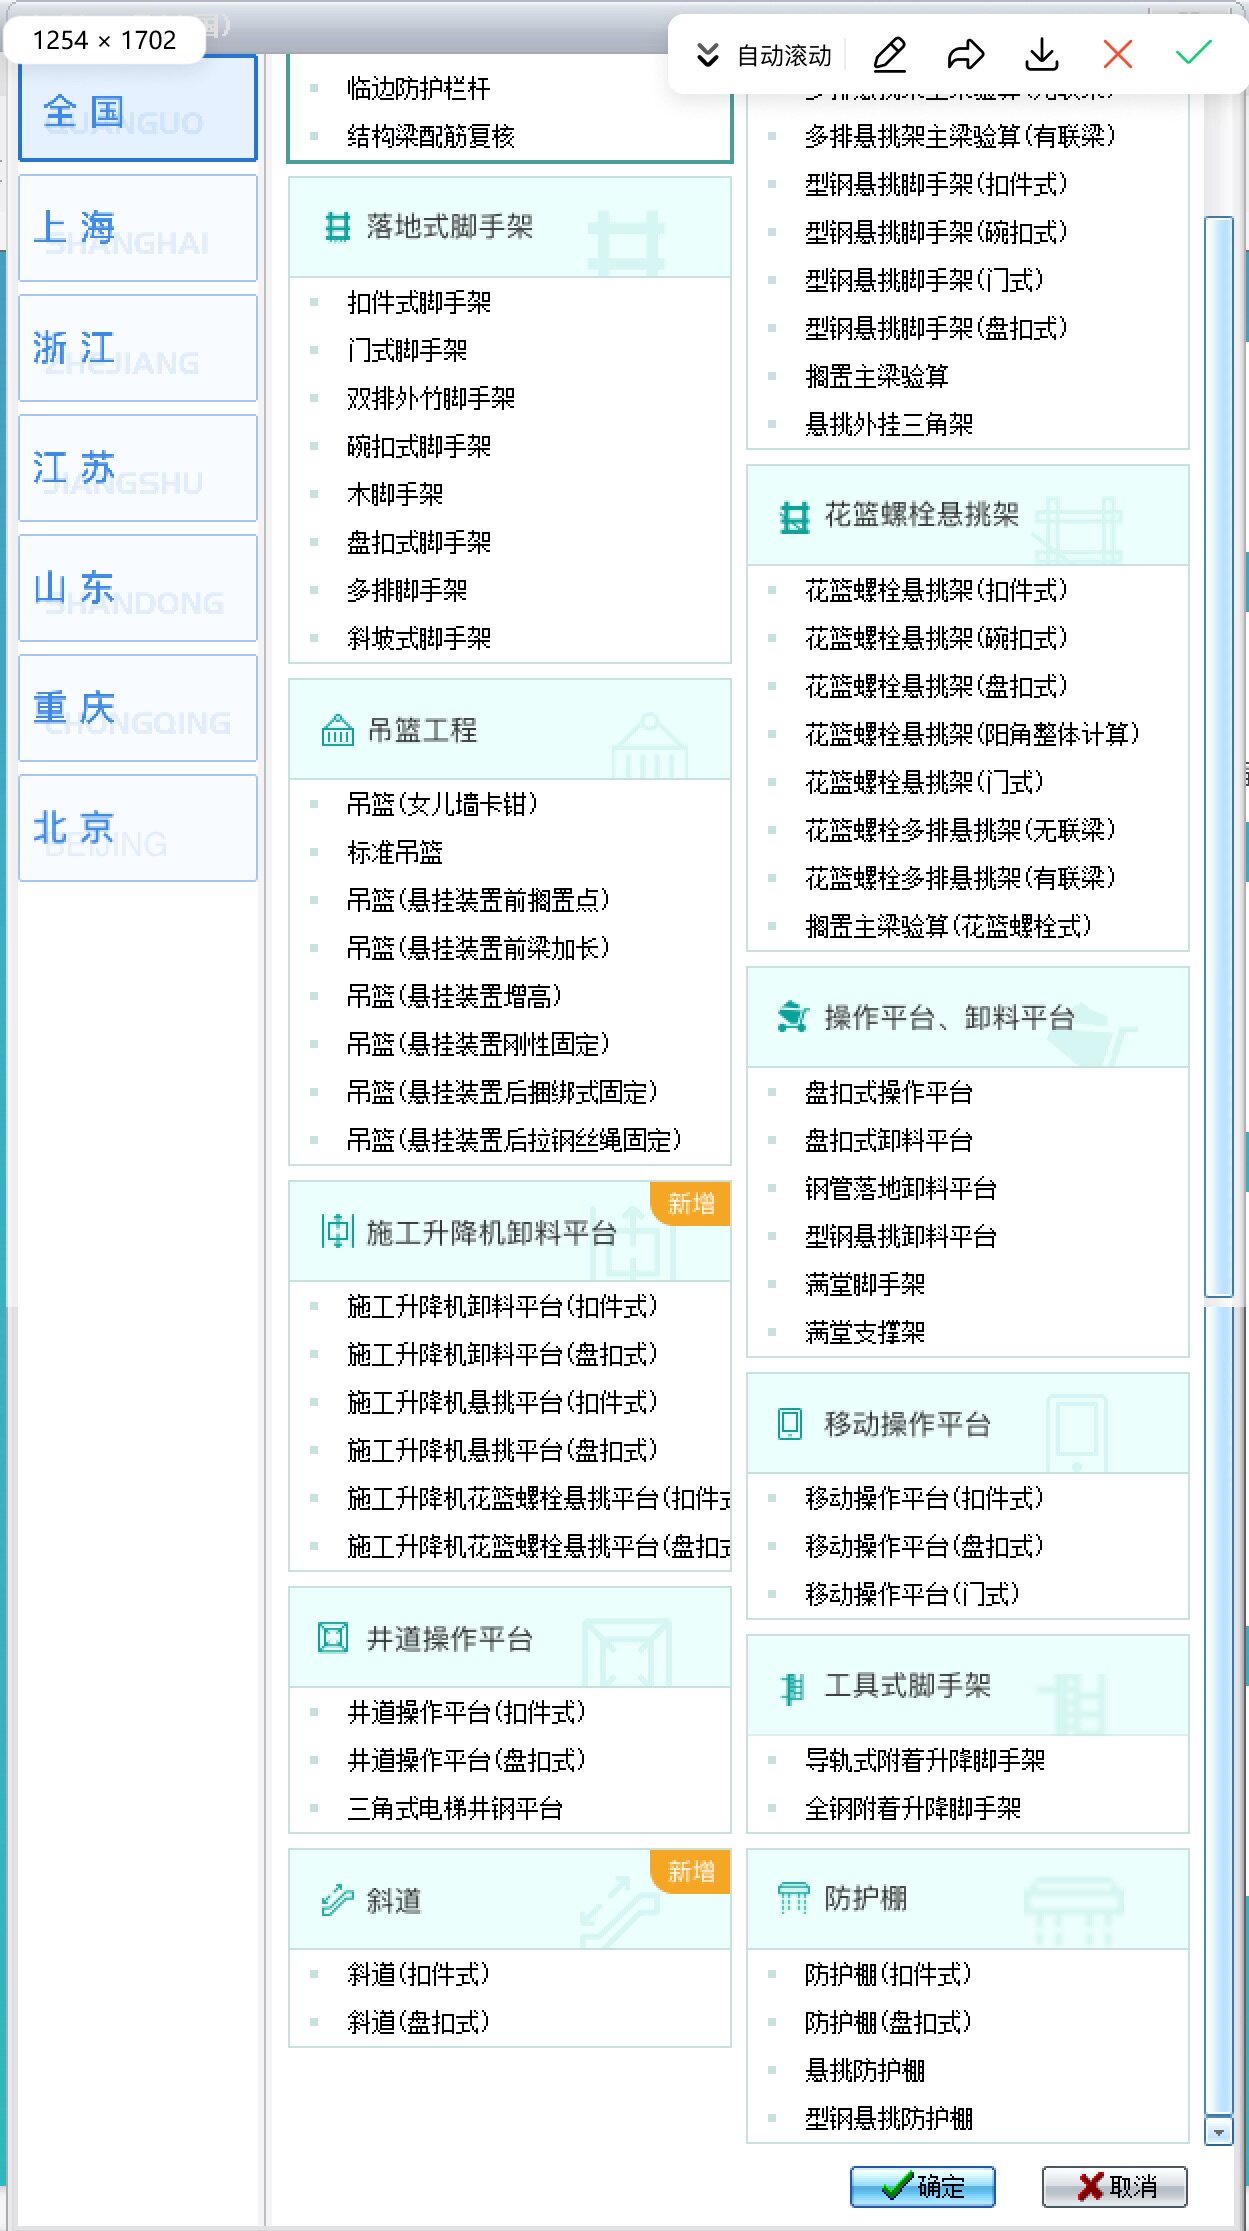
Task: Select 搁置主梁验算 item
Action: 877,377
